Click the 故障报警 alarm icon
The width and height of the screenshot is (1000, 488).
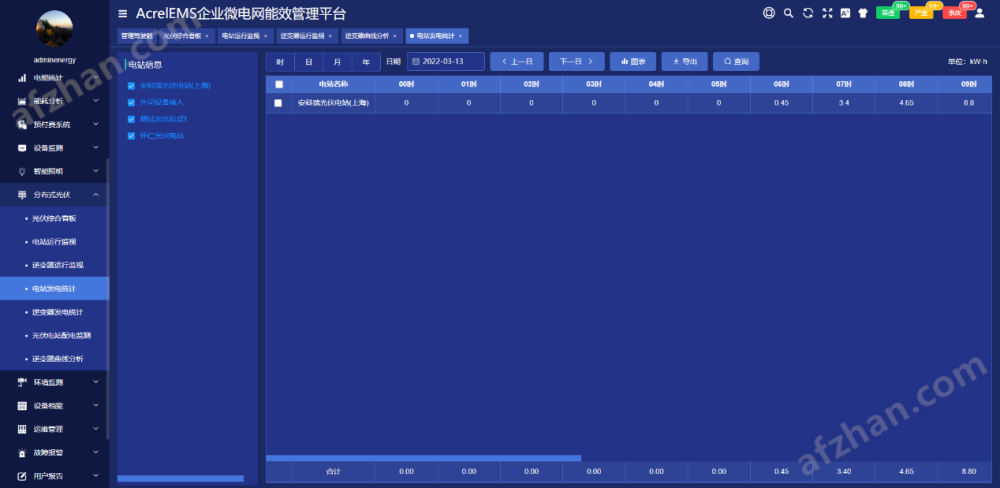pyautogui.click(x=22, y=452)
